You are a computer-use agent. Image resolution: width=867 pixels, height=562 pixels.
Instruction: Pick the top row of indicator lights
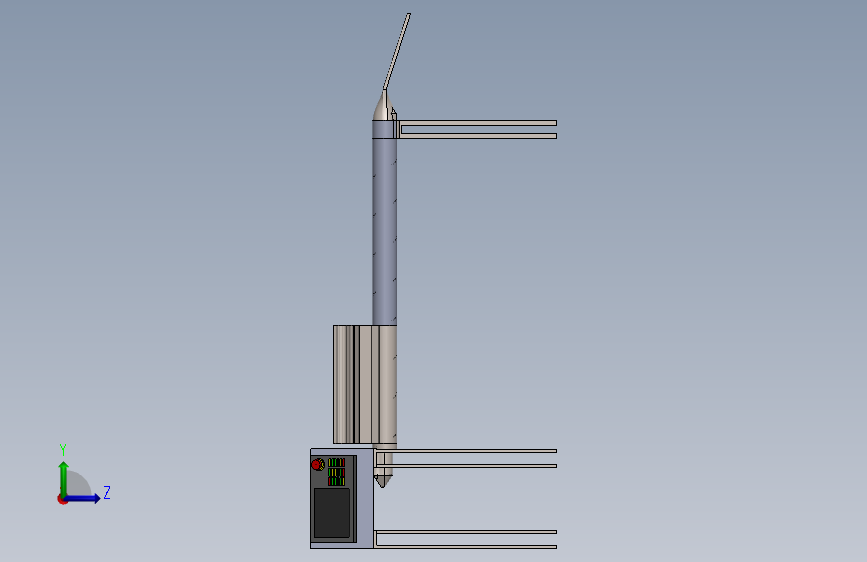[336, 462]
